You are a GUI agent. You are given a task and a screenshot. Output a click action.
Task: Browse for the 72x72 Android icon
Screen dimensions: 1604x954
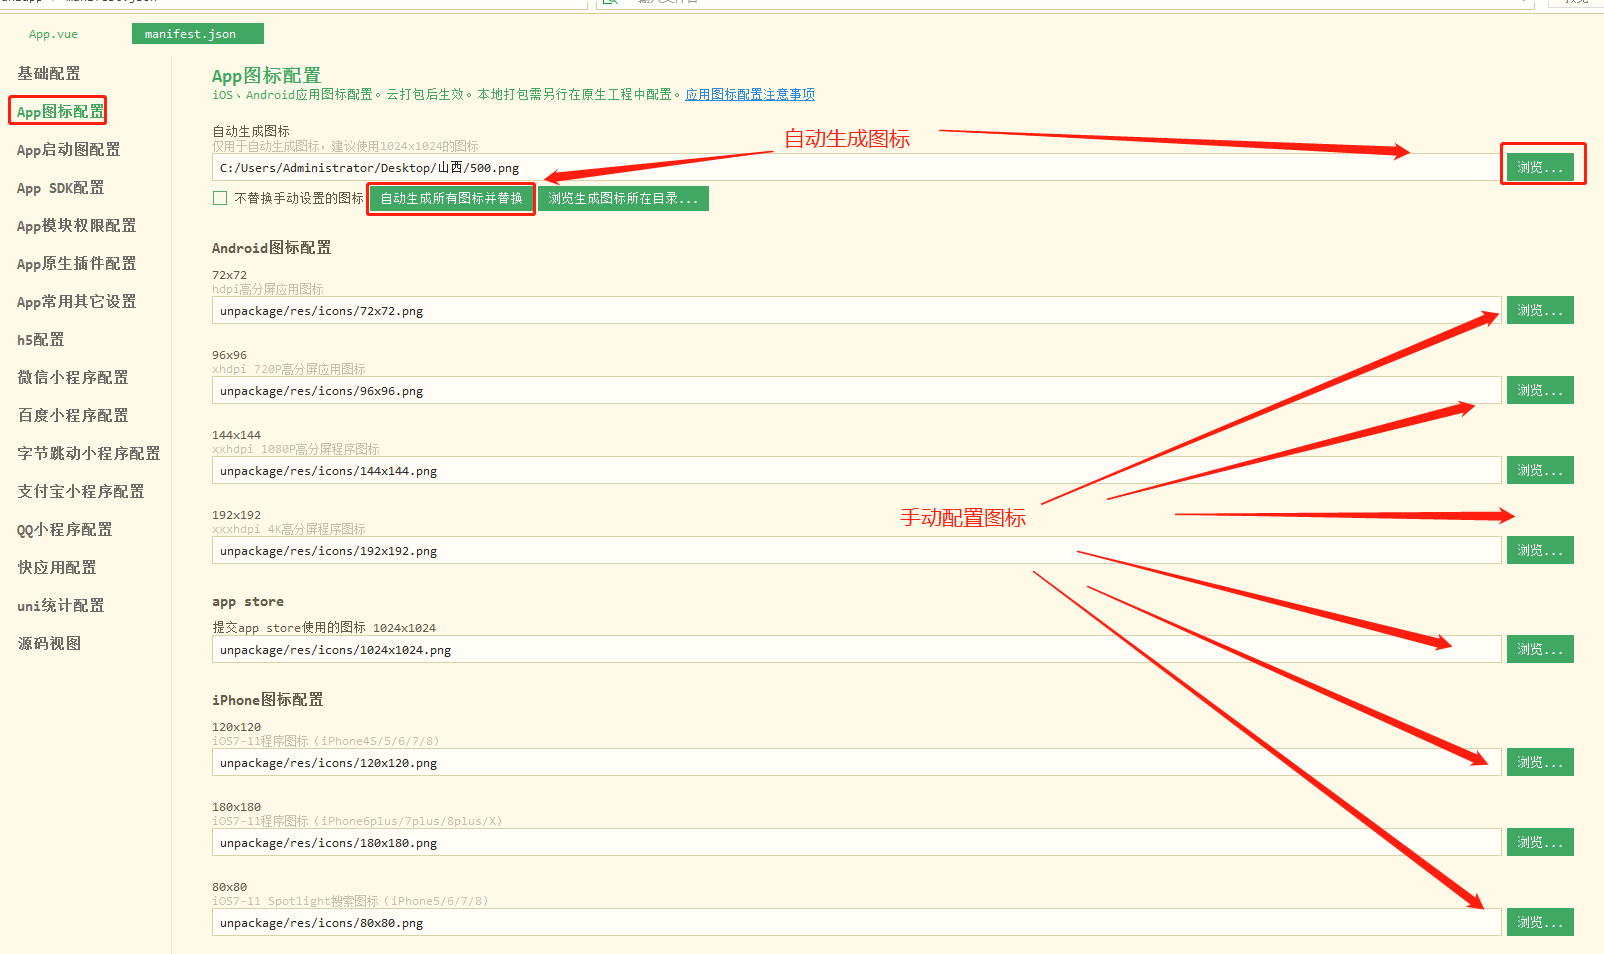point(1540,310)
